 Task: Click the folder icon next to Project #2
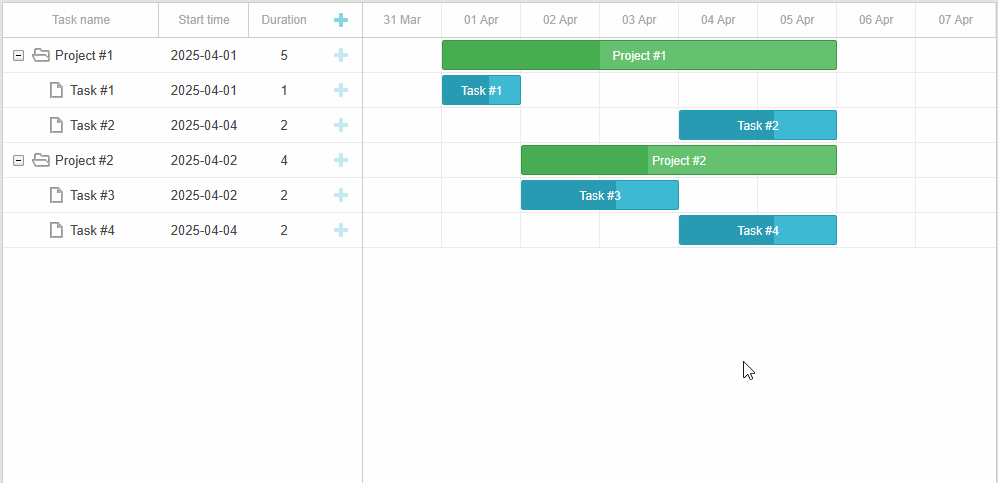[x=41, y=160]
